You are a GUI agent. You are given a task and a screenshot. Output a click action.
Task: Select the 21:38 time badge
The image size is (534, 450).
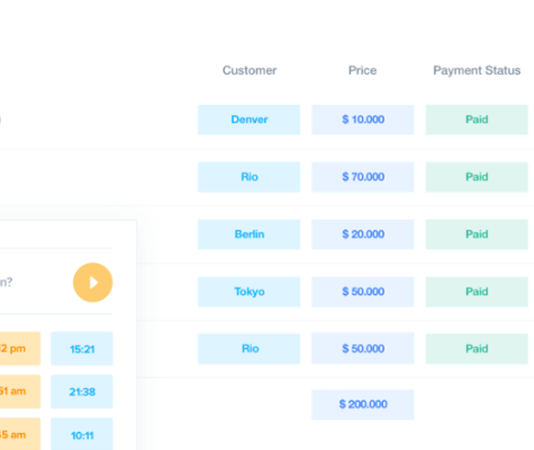(82, 391)
